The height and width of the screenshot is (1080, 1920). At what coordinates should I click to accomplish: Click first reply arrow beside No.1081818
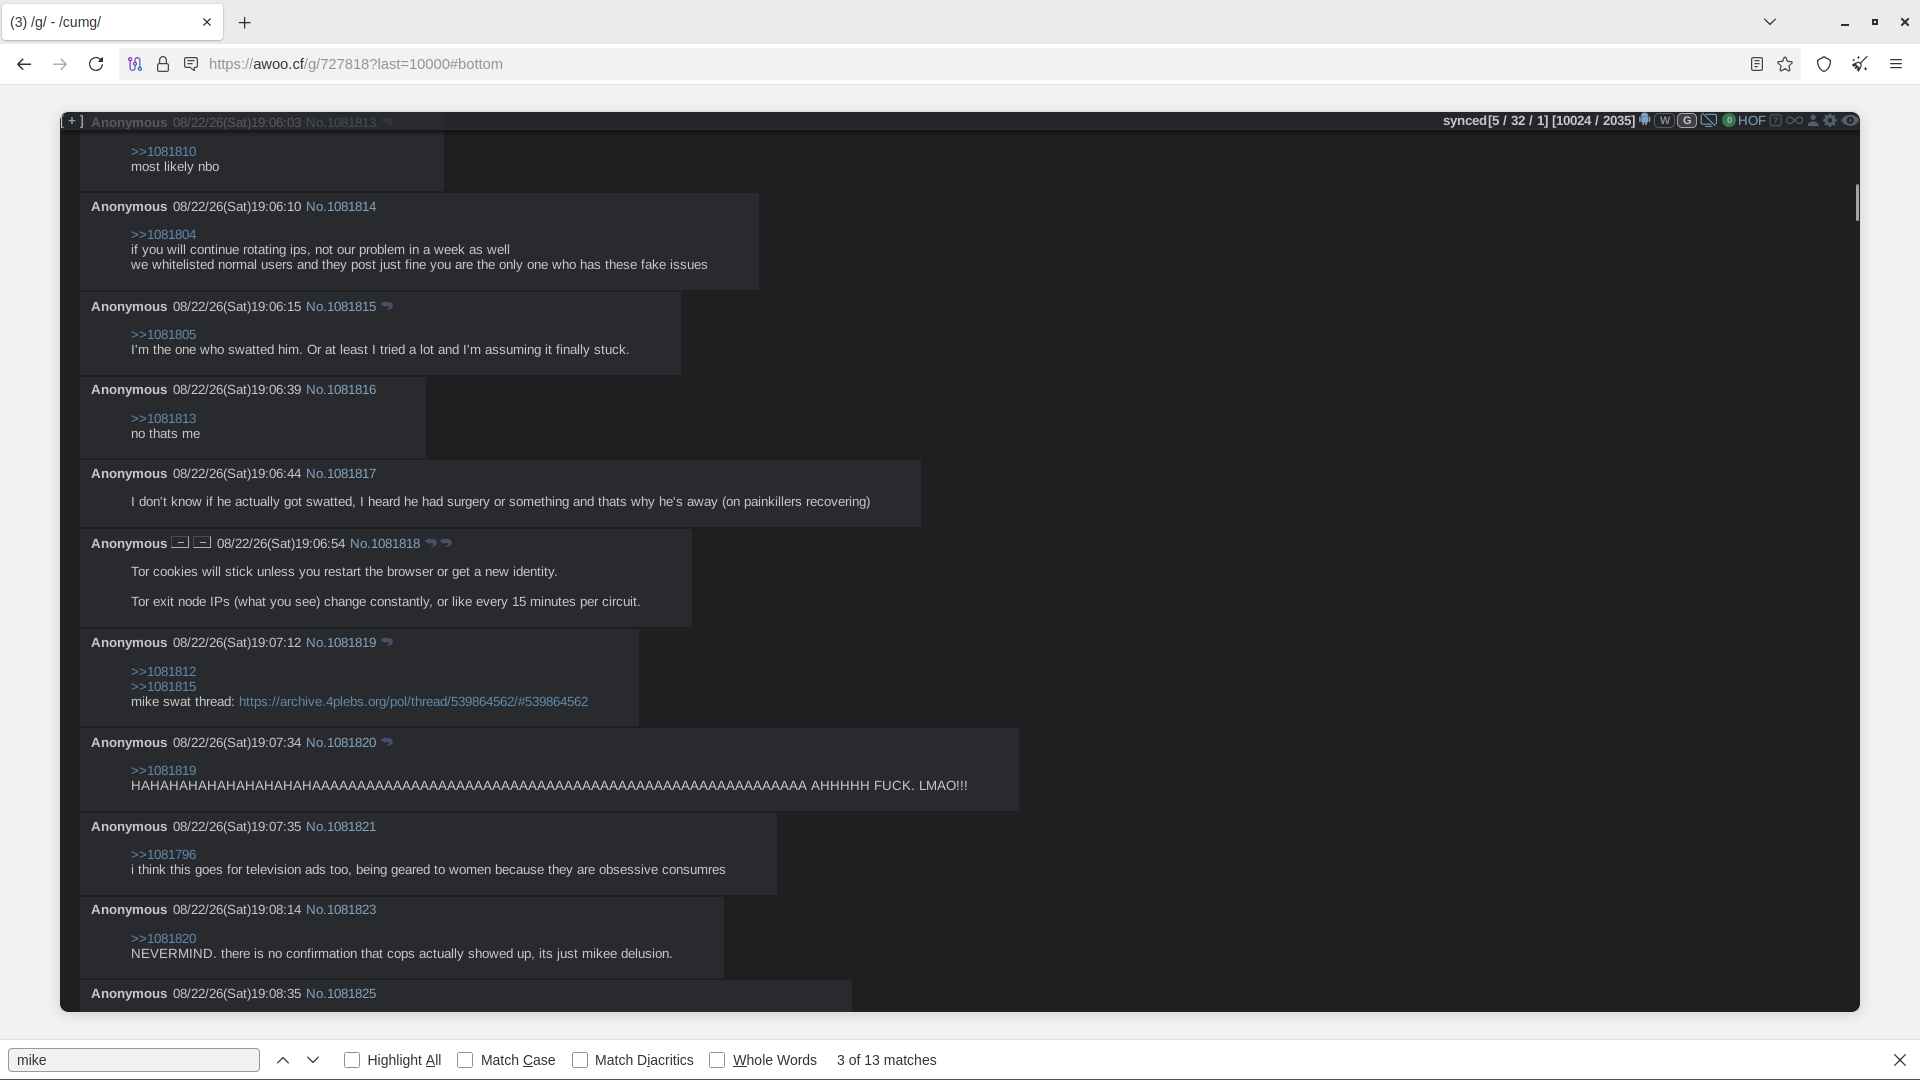coord(431,543)
